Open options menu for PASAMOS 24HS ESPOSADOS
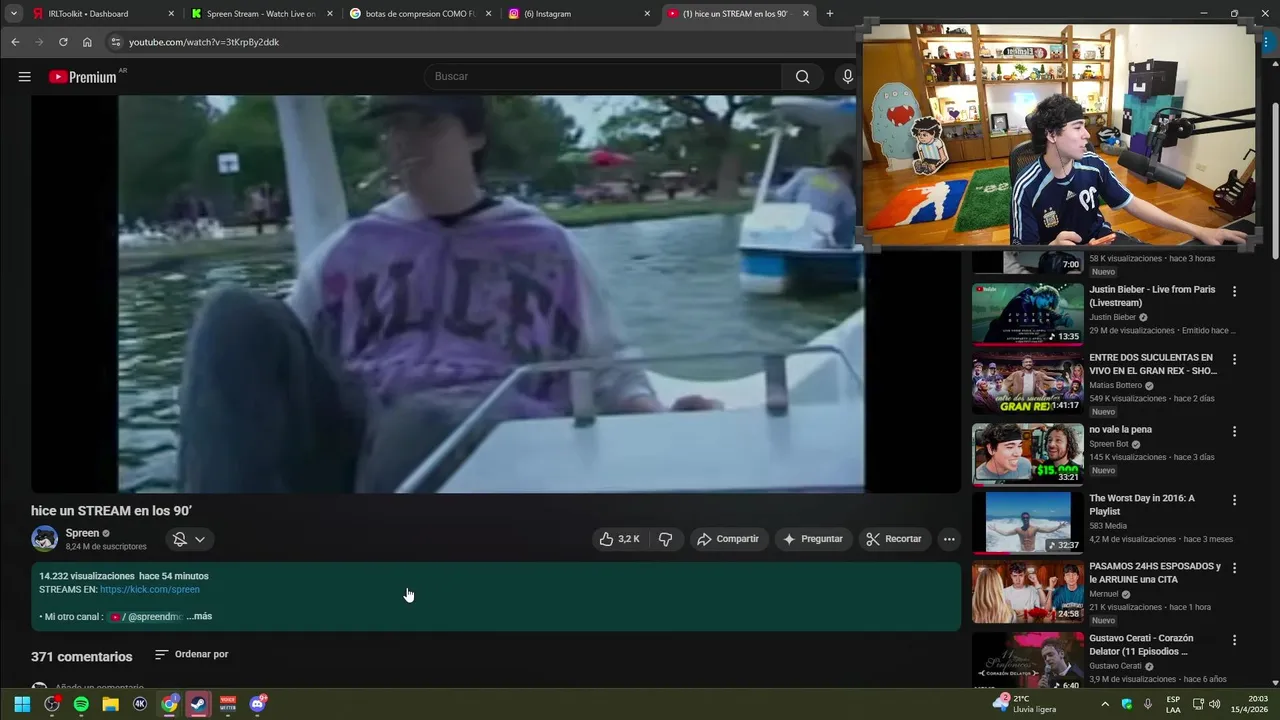This screenshot has width=1280, height=720. [x=1234, y=567]
